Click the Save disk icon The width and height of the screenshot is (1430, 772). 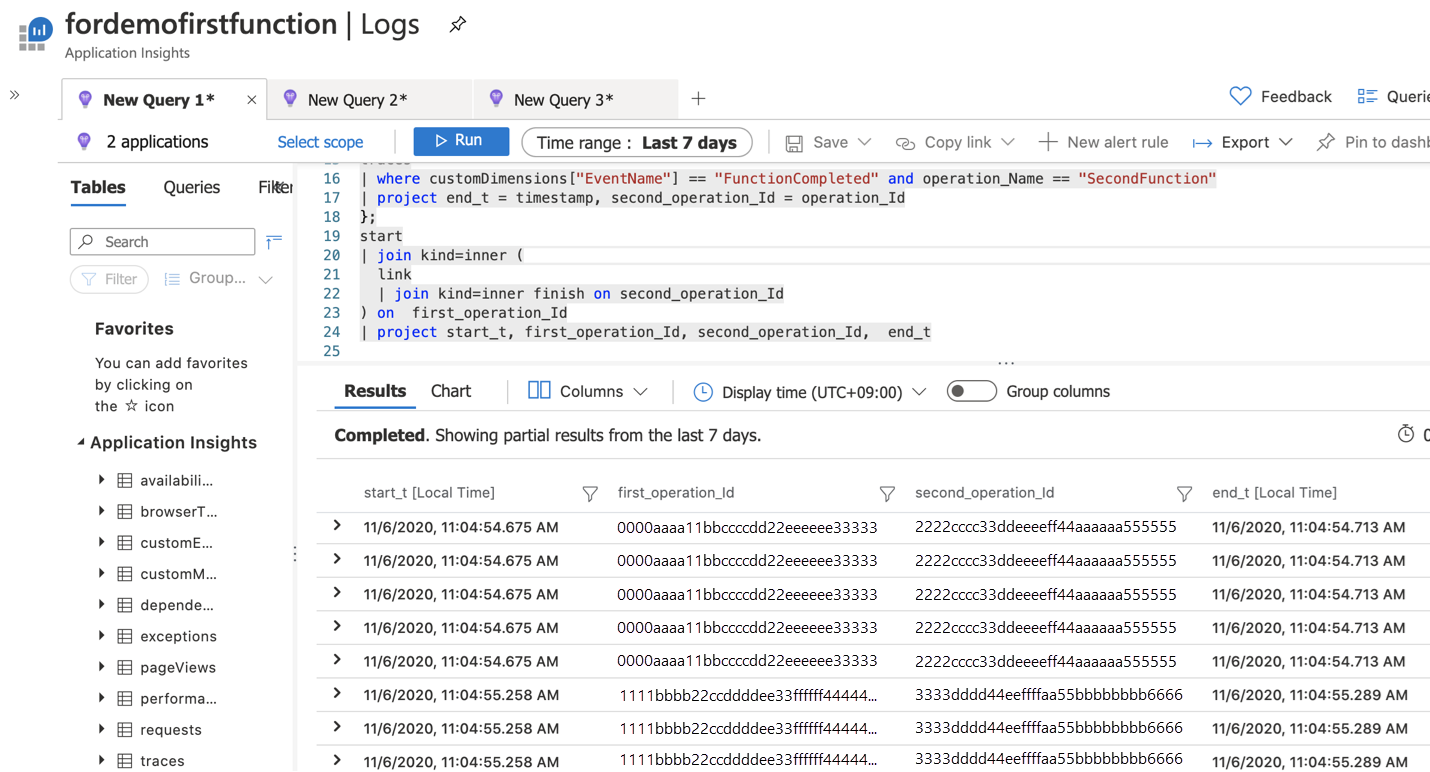pyautogui.click(x=794, y=143)
